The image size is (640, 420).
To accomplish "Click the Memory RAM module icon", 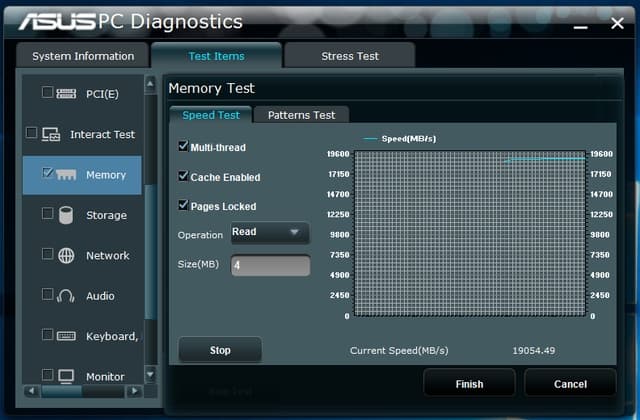I will coord(66,175).
